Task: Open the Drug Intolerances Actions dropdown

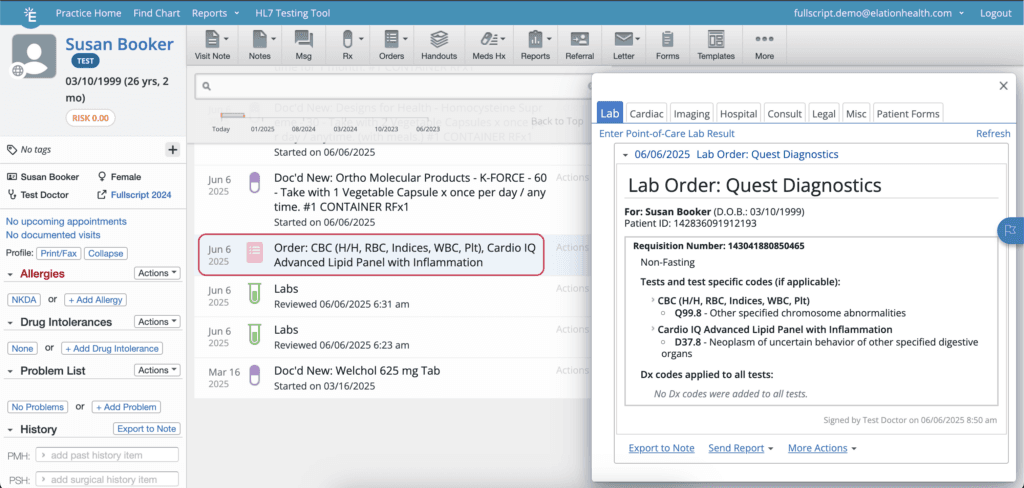Action: coord(157,321)
